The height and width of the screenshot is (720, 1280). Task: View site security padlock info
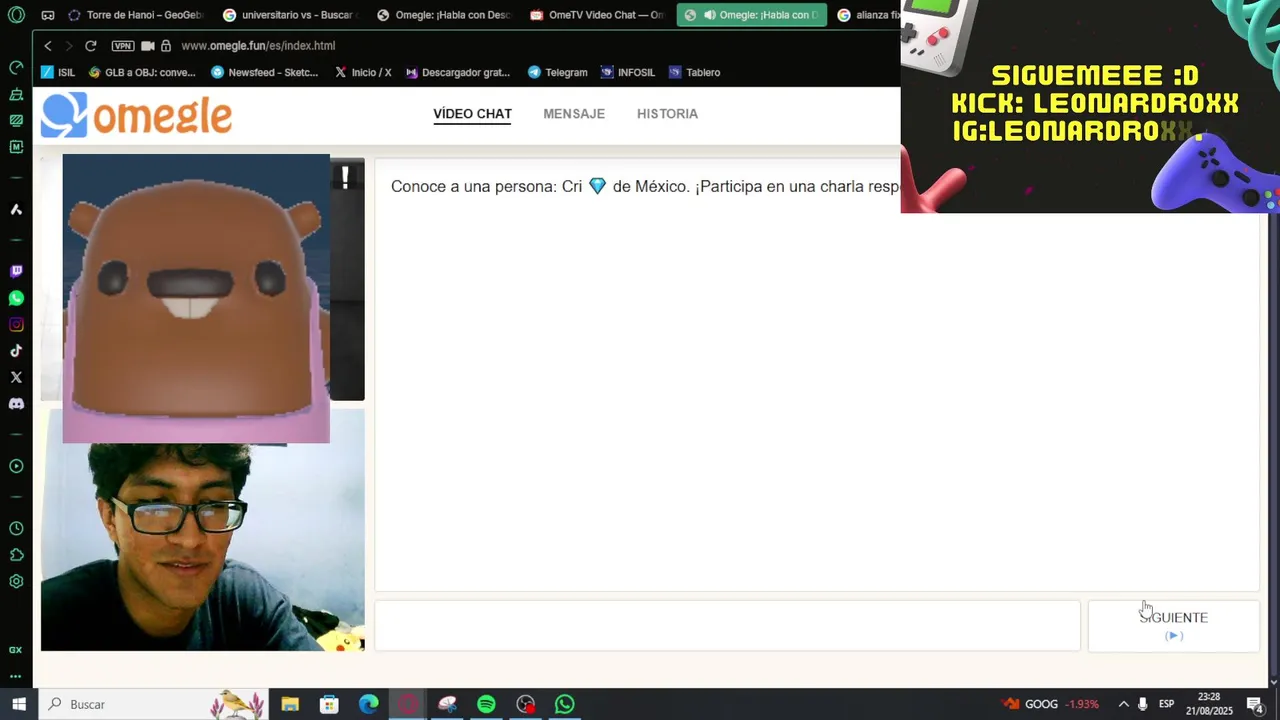click(x=166, y=46)
